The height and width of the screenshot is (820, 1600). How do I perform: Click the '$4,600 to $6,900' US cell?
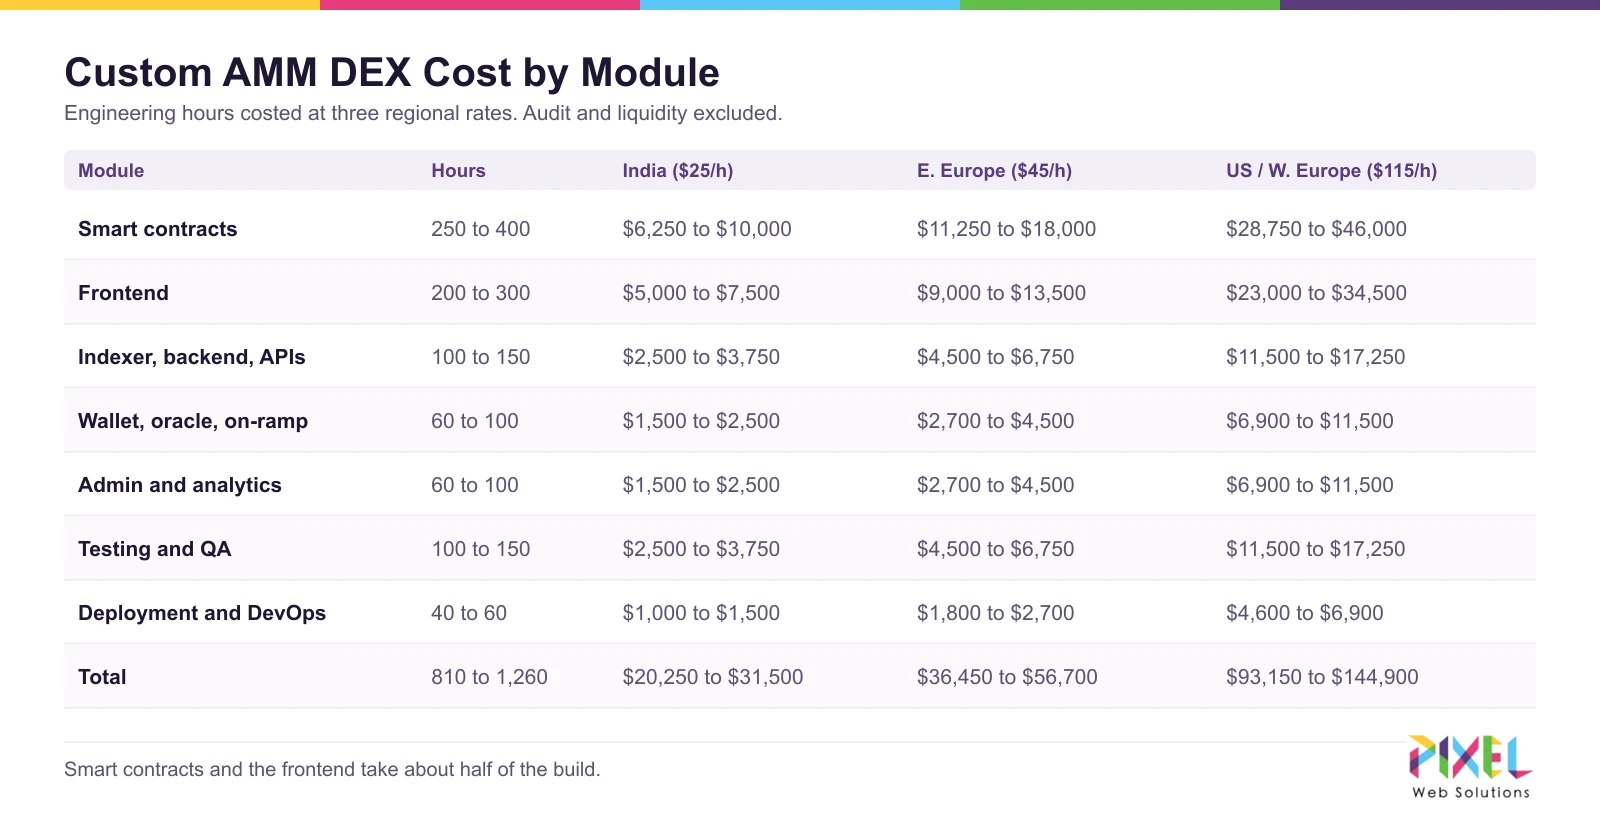tap(1305, 613)
